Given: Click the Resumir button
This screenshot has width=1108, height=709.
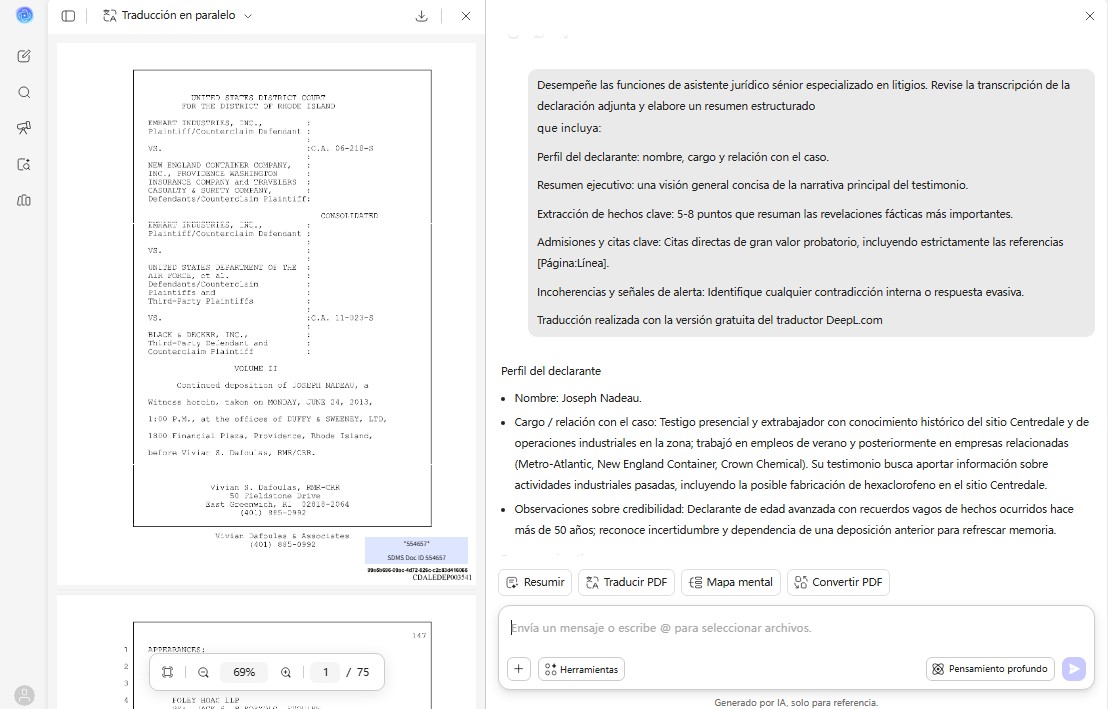Looking at the screenshot, I should (535, 582).
